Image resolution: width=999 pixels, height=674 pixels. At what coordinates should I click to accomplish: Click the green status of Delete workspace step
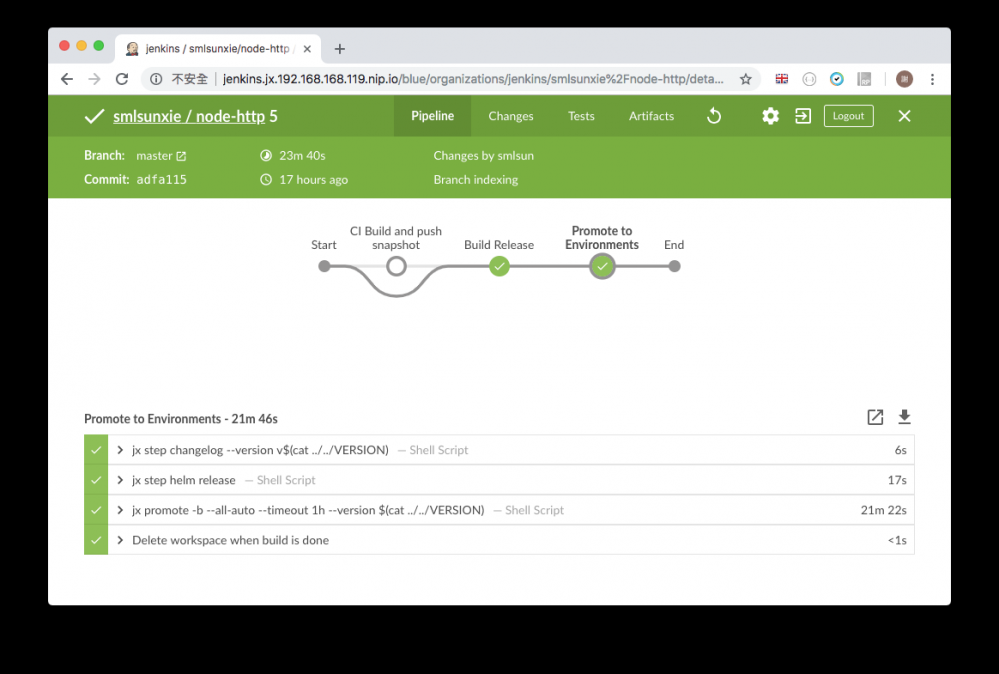tap(96, 540)
